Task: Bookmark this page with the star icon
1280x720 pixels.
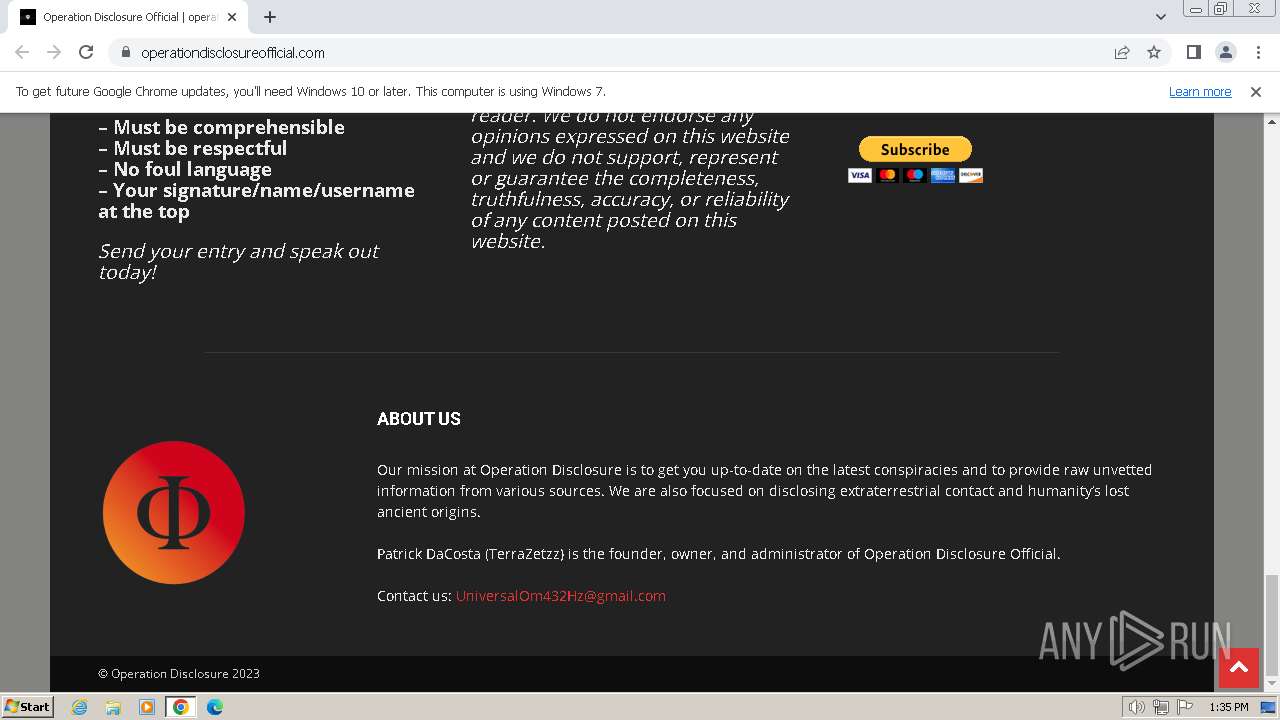Action: [x=1154, y=52]
